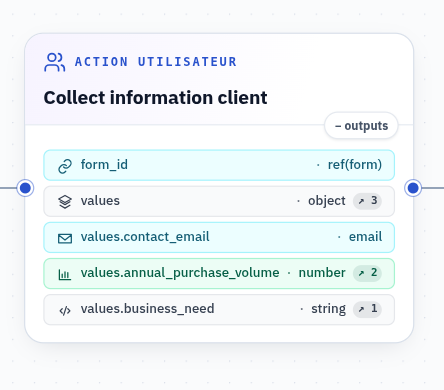This screenshot has width=444, height=390.
Task: Collapse the outputs section
Action: tap(361, 126)
